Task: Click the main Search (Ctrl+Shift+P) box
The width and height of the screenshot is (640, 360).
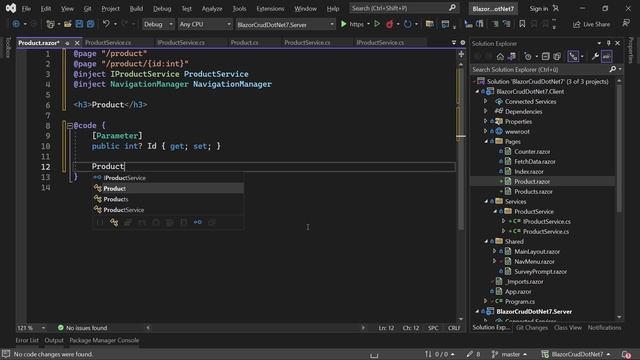Action: coord(404,8)
